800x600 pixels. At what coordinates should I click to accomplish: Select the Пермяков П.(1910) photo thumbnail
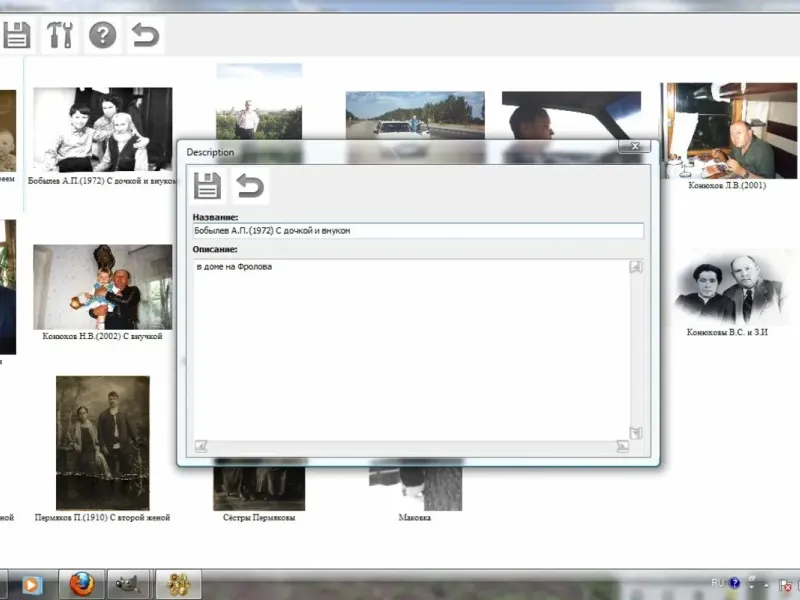pos(103,443)
